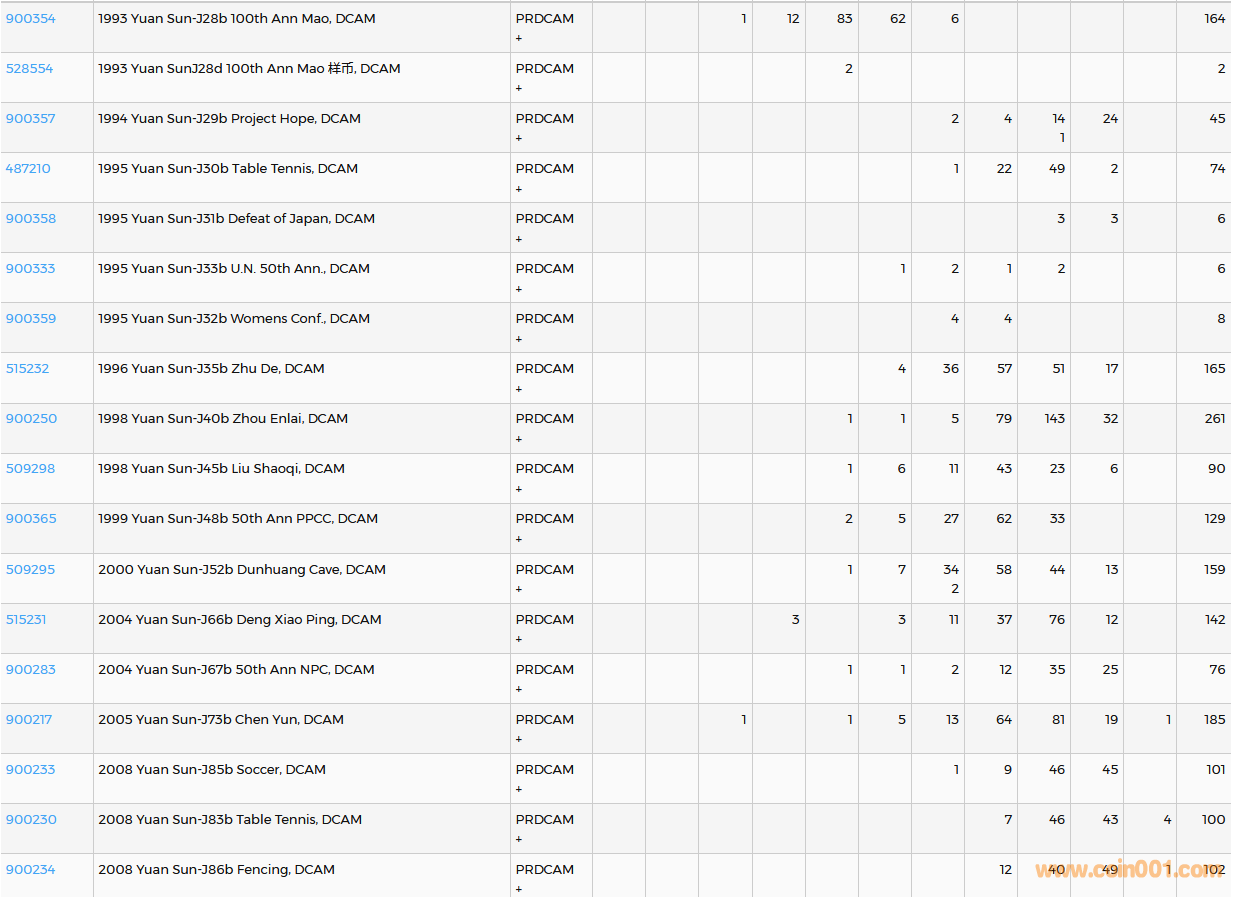Expand the plus under PRDCAM for 100th Ann Mao J28b
The width and height of the screenshot is (1235, 897).
(x=518, y=38)
